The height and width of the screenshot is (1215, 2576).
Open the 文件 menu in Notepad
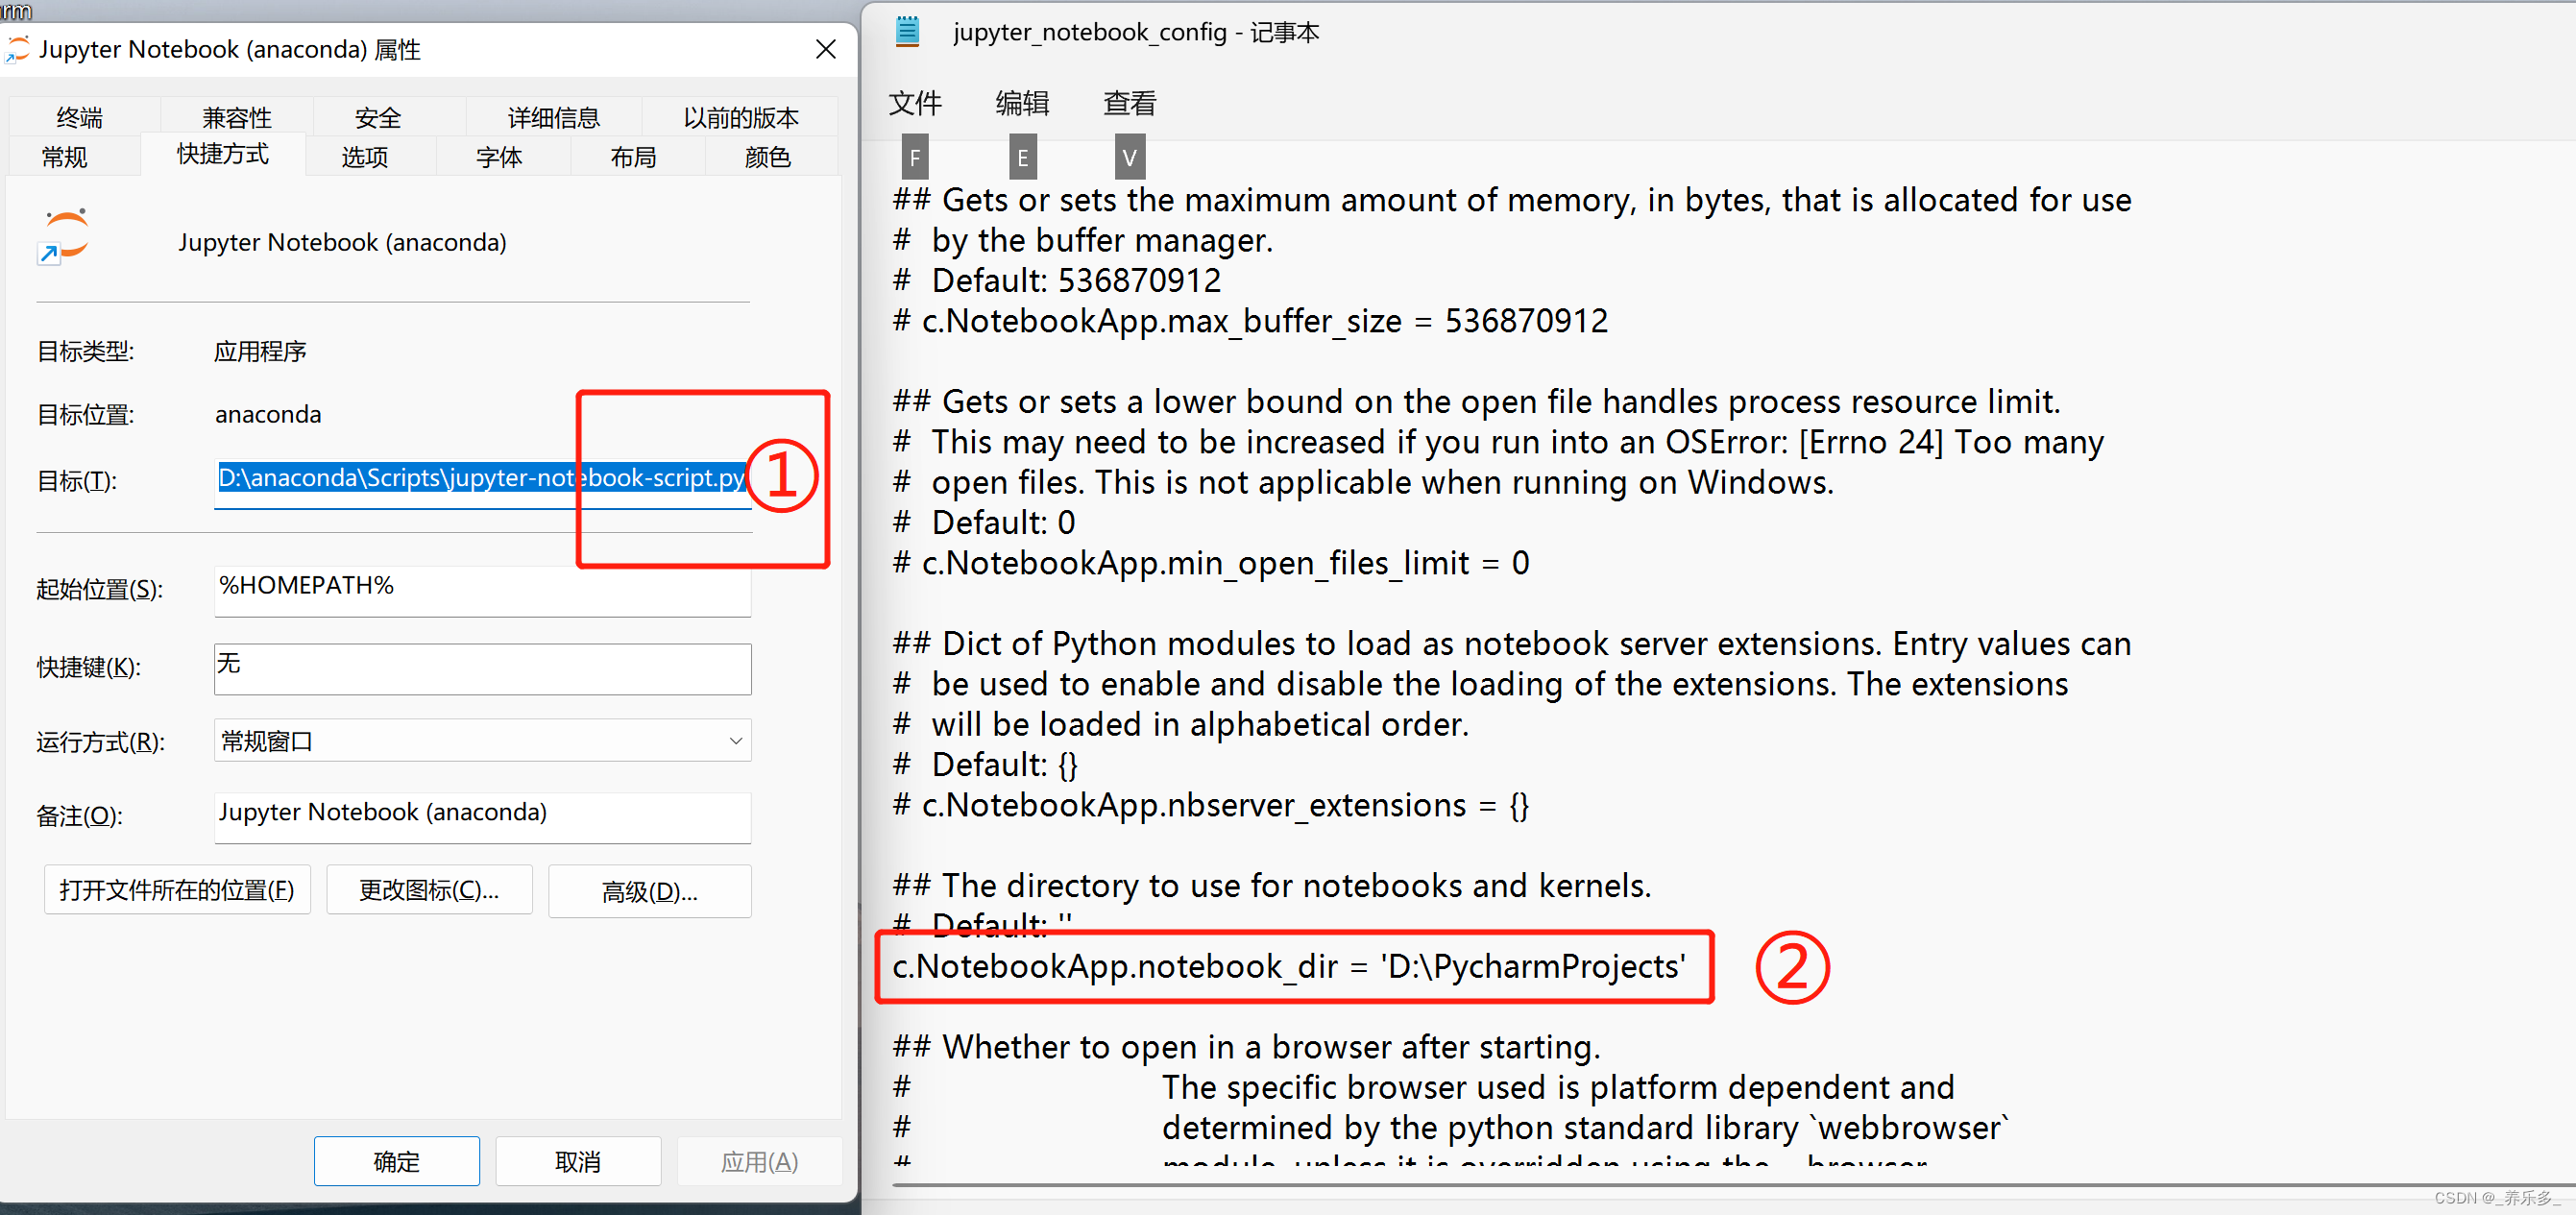tap(914, 103)
